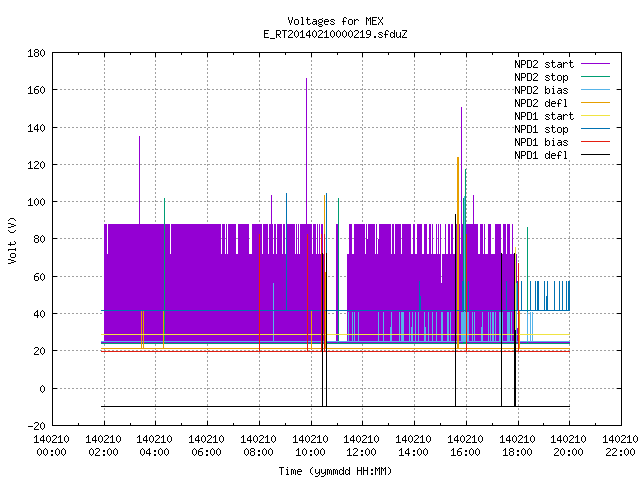640x480 pixels.
Task: Click the light blue line sample for NPD2 bias
Action: (595, 90)
